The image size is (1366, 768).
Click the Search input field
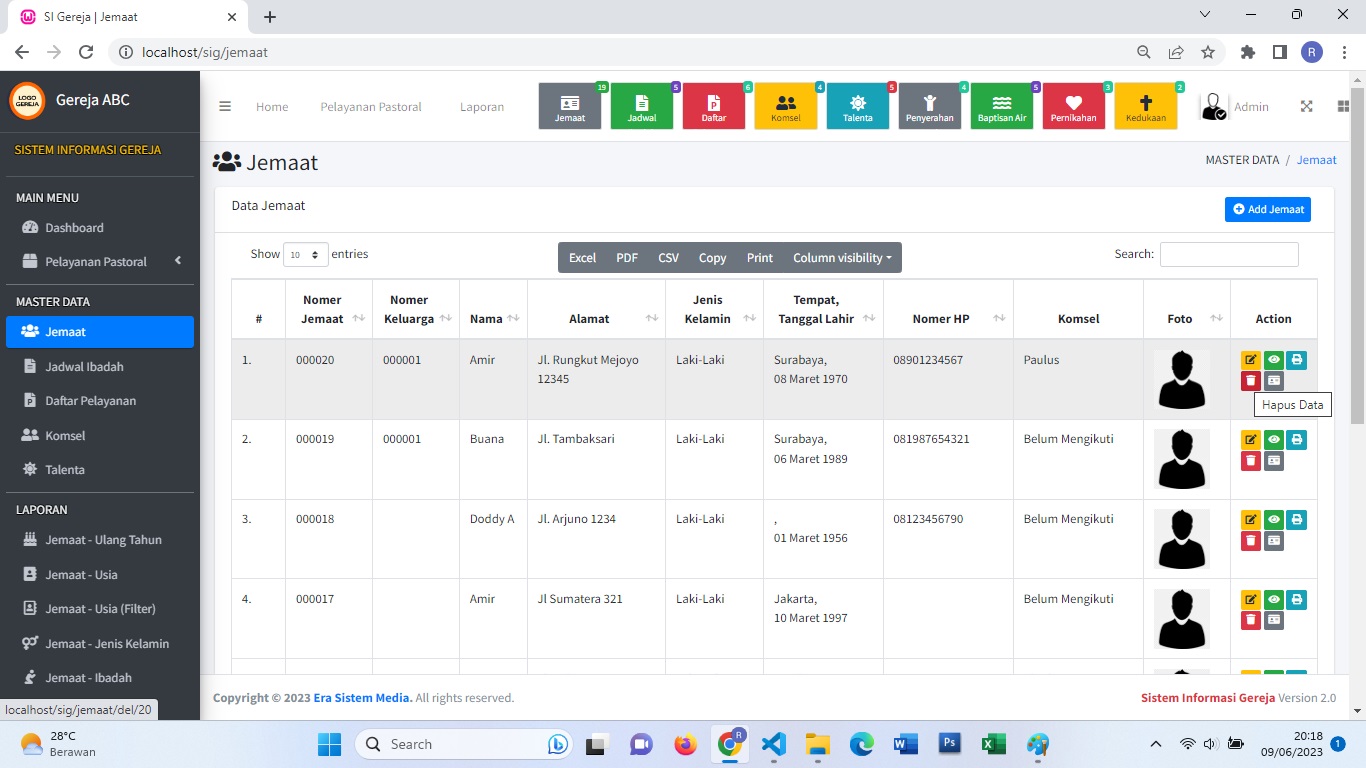1228,255
